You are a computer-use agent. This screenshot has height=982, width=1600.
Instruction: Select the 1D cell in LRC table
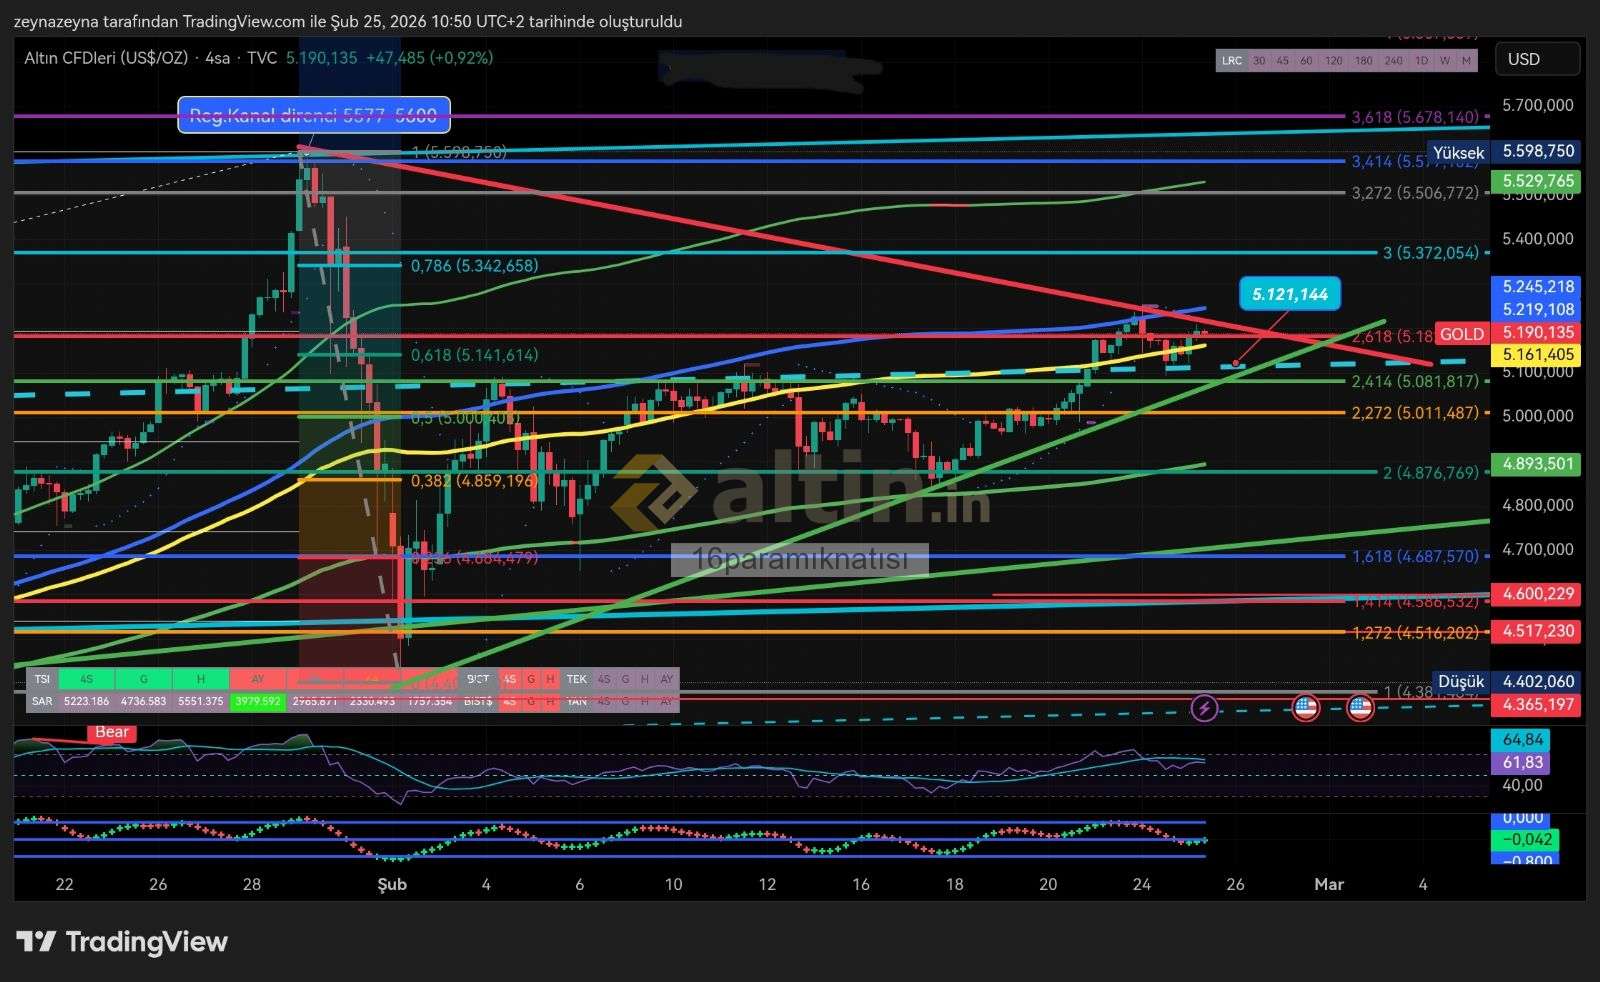coord(1421,61)
